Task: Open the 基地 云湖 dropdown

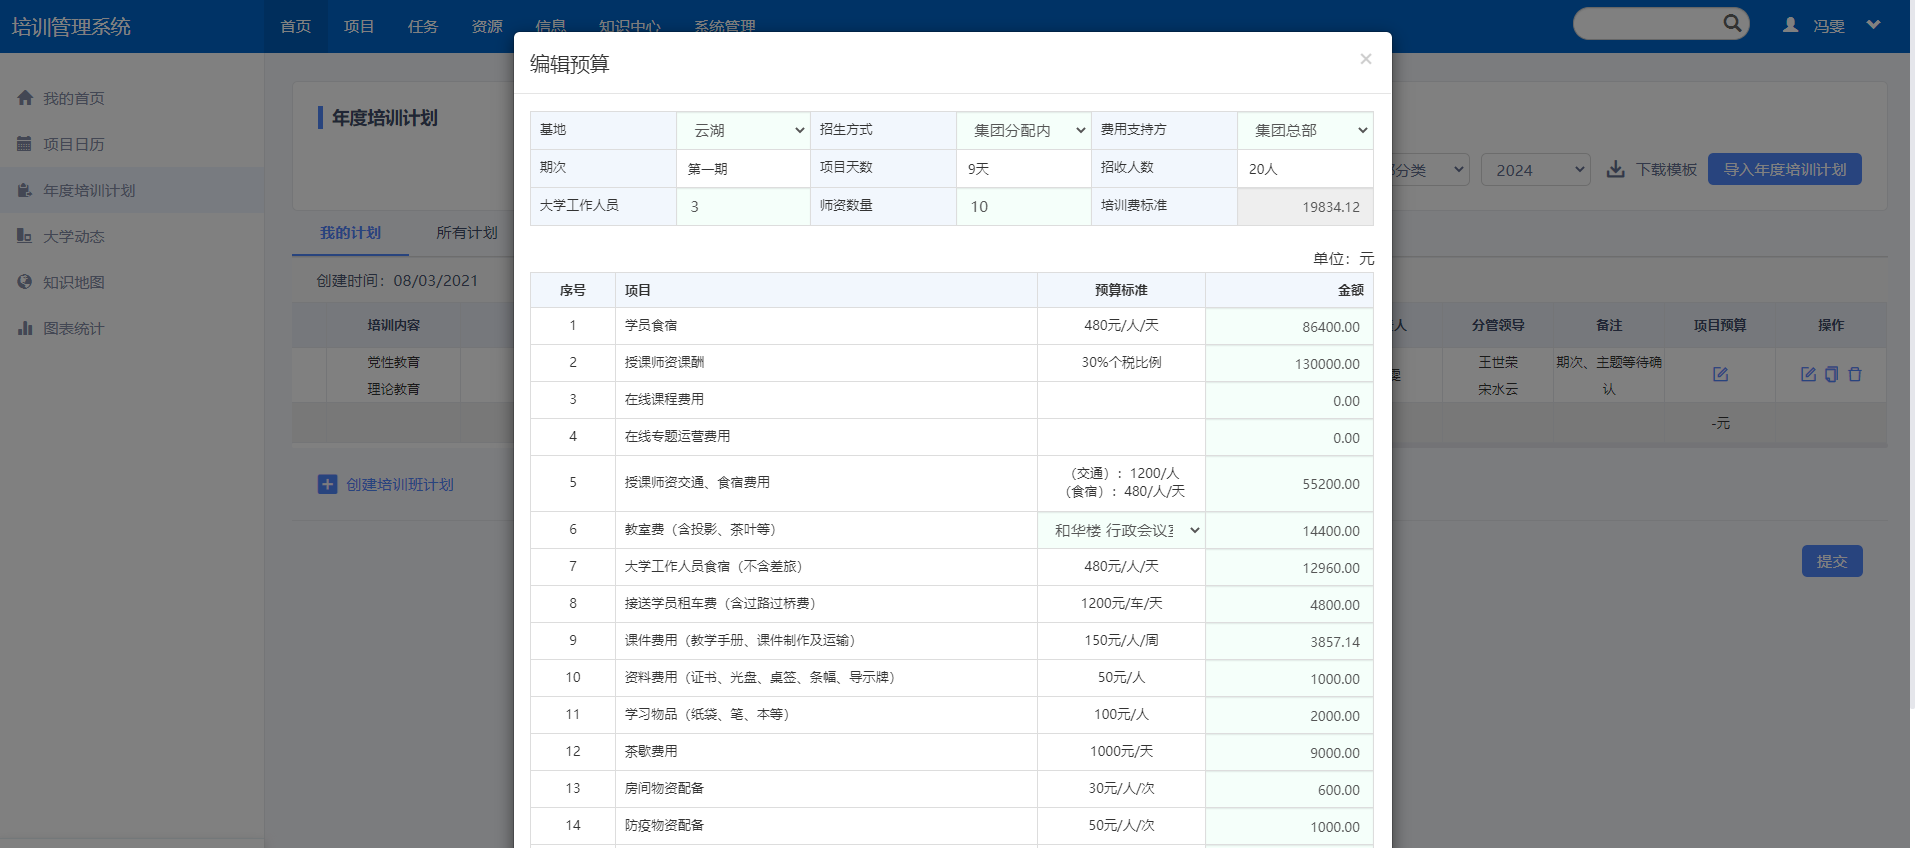Action: [x=743, y=130]
